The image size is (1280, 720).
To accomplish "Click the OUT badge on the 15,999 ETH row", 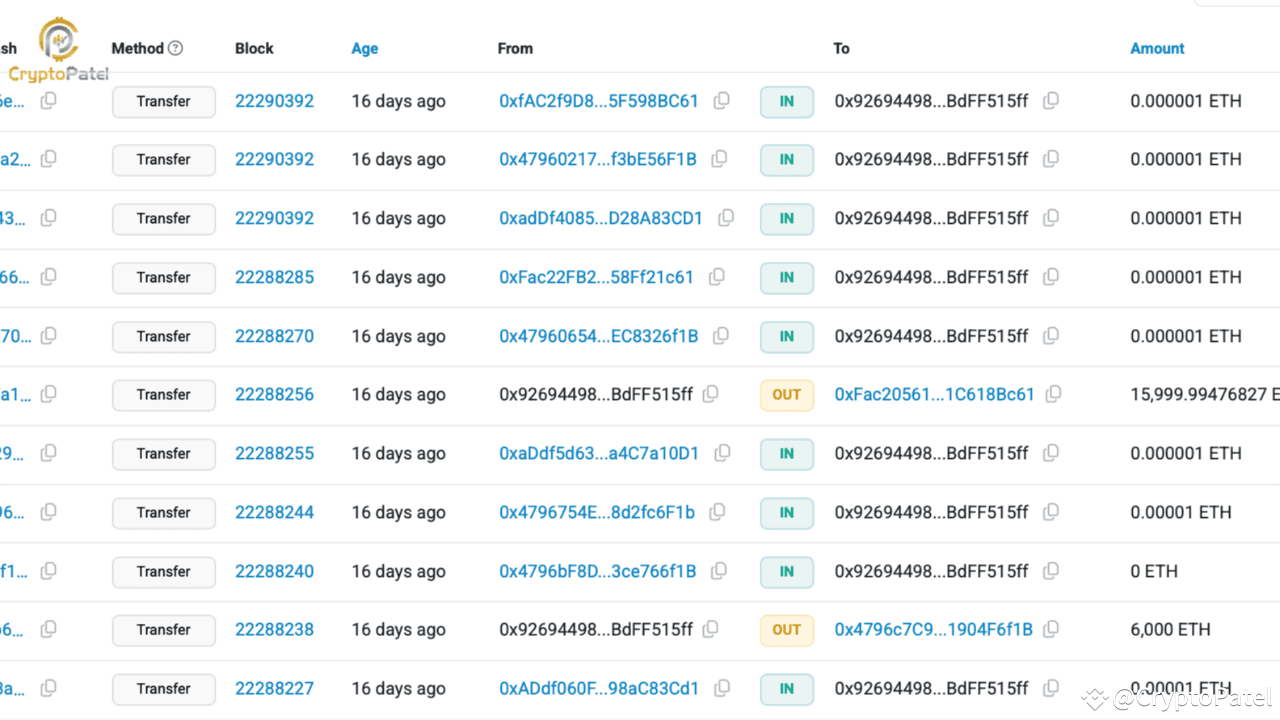I will (x=786, y=394).
